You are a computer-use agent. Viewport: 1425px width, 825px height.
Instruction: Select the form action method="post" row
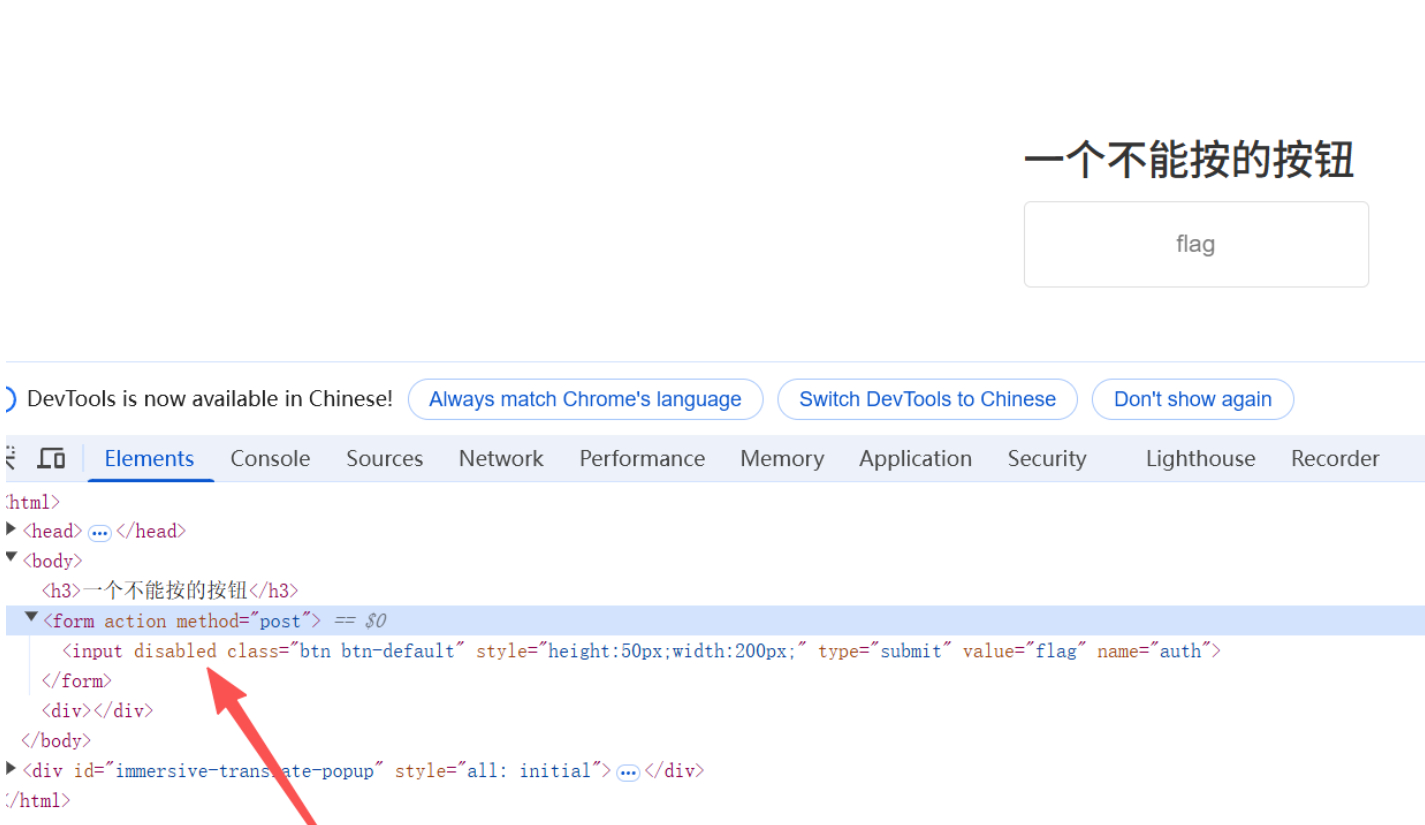click(715, 620)
